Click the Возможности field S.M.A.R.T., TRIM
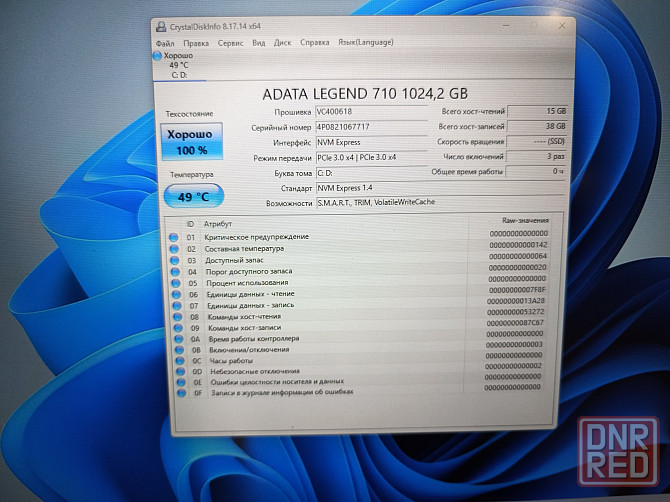The width and height of the screenshot is (670, 502). tap(441, 203)
